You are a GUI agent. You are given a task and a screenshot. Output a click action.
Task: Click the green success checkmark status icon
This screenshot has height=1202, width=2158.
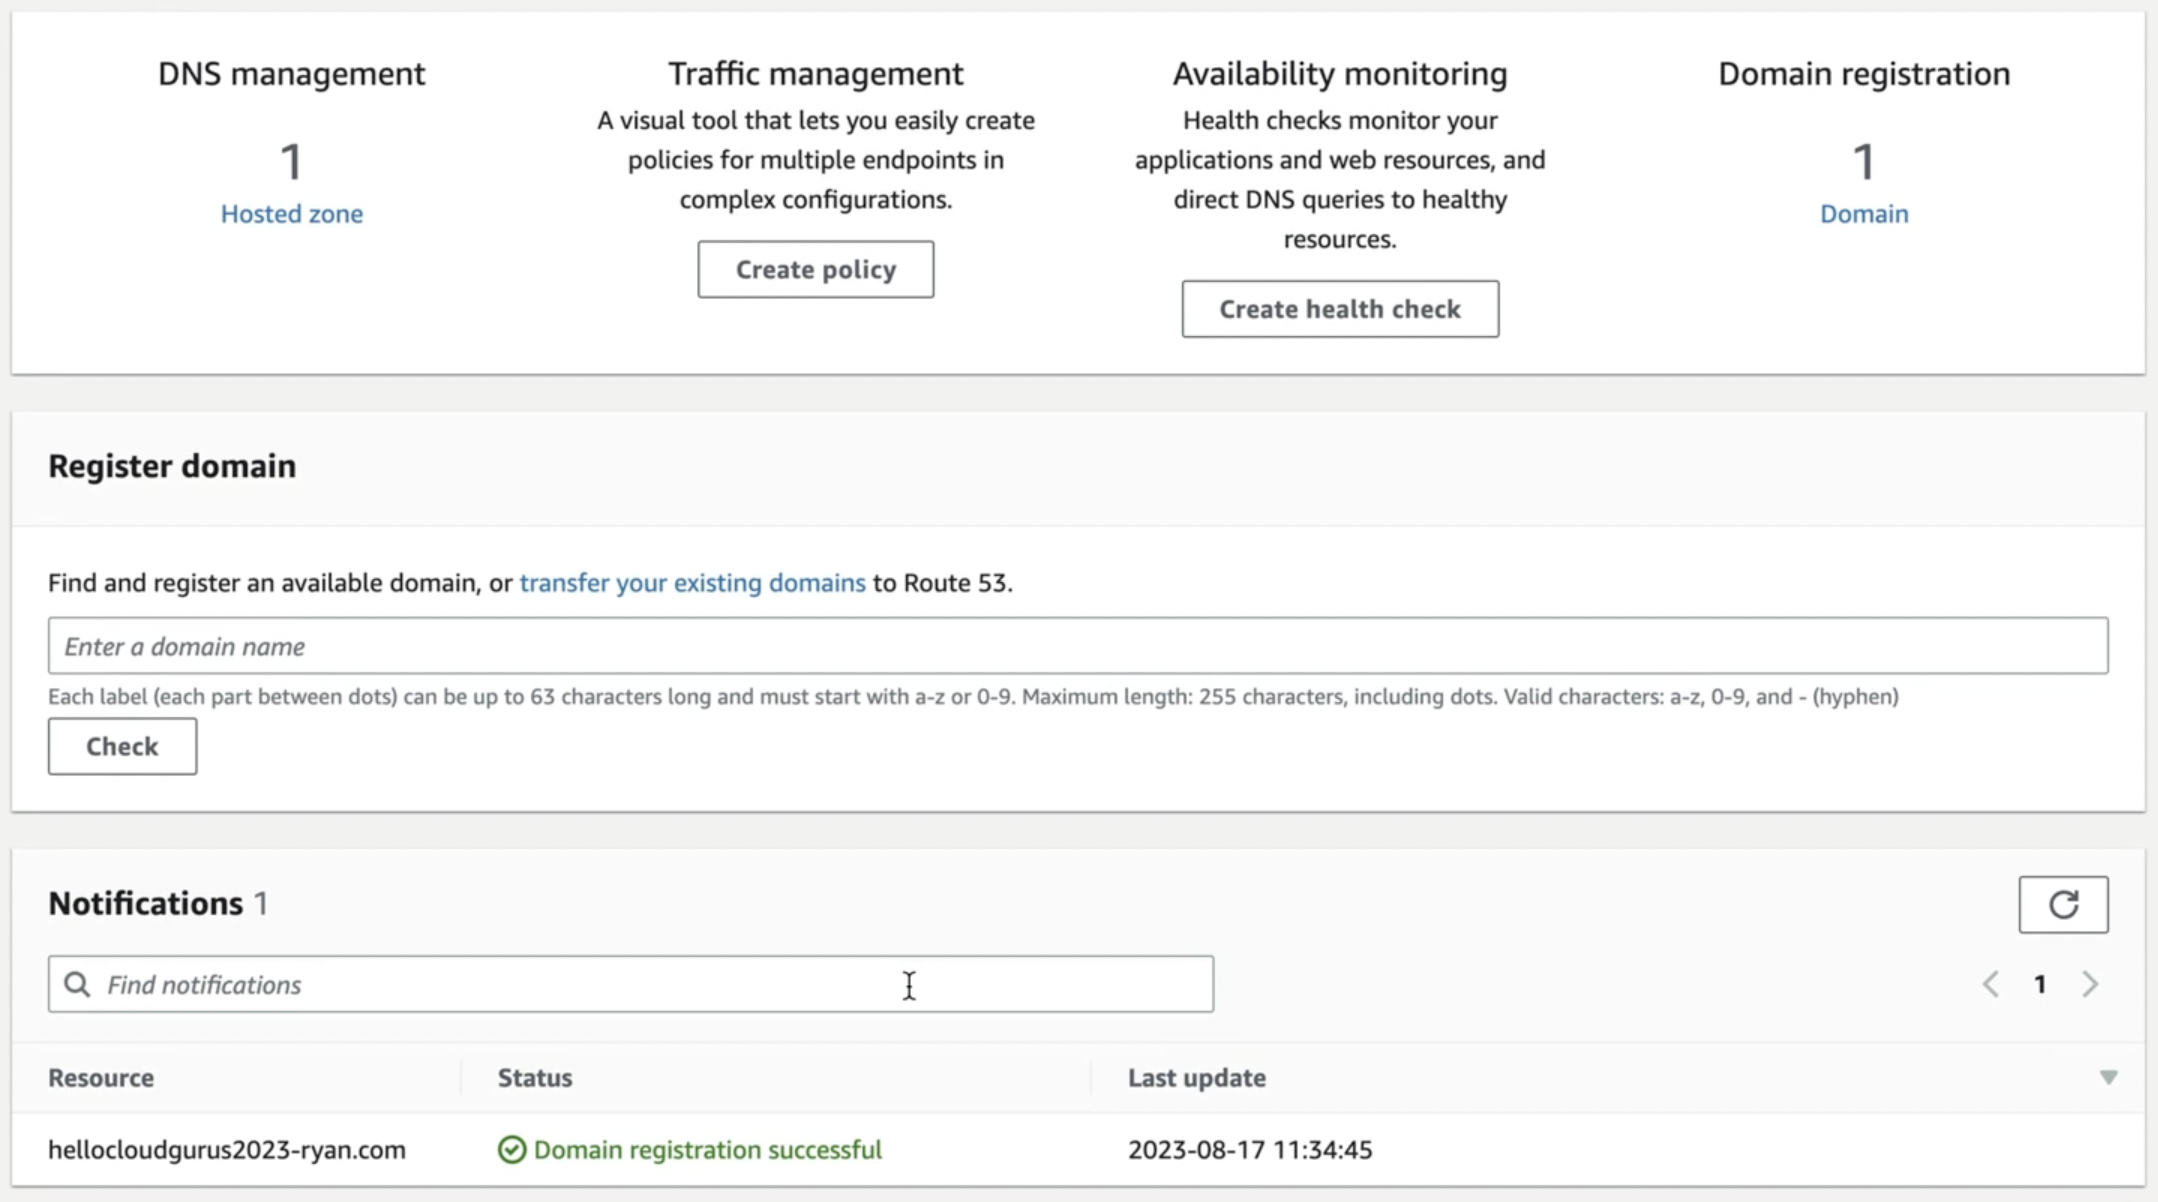[x=511, y=1150]
